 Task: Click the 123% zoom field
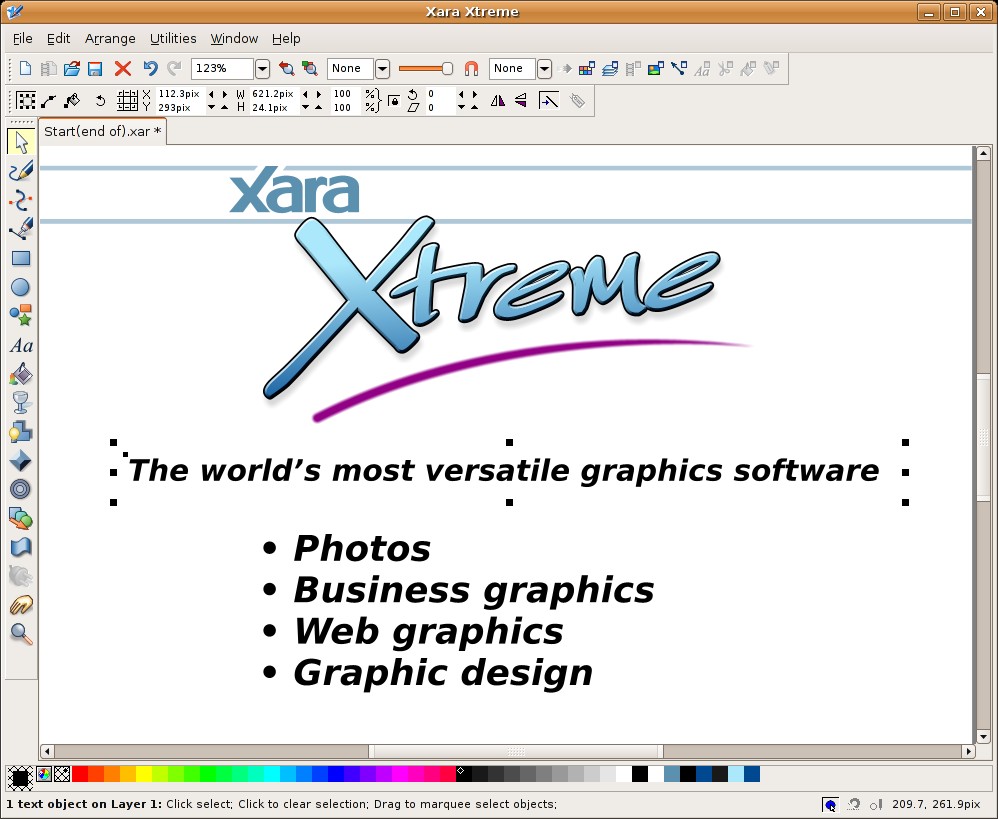coord(223,68)
